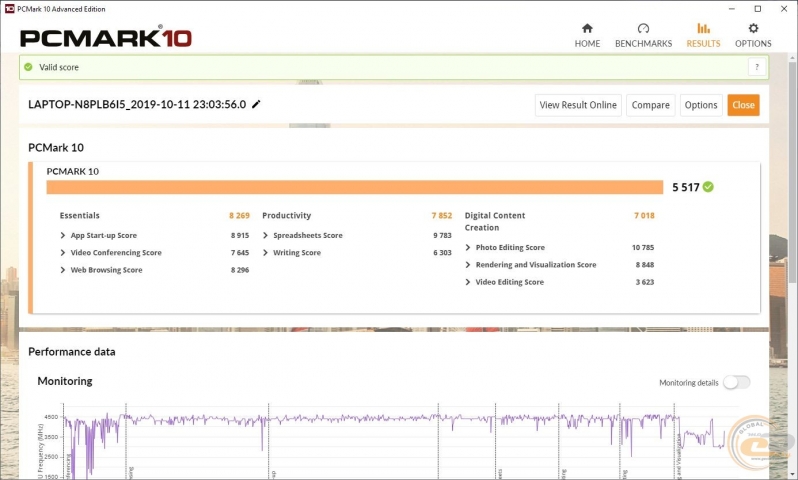Screen dimensions: 798x480
Task: Go to the Options tab
Action: [753, 36]
